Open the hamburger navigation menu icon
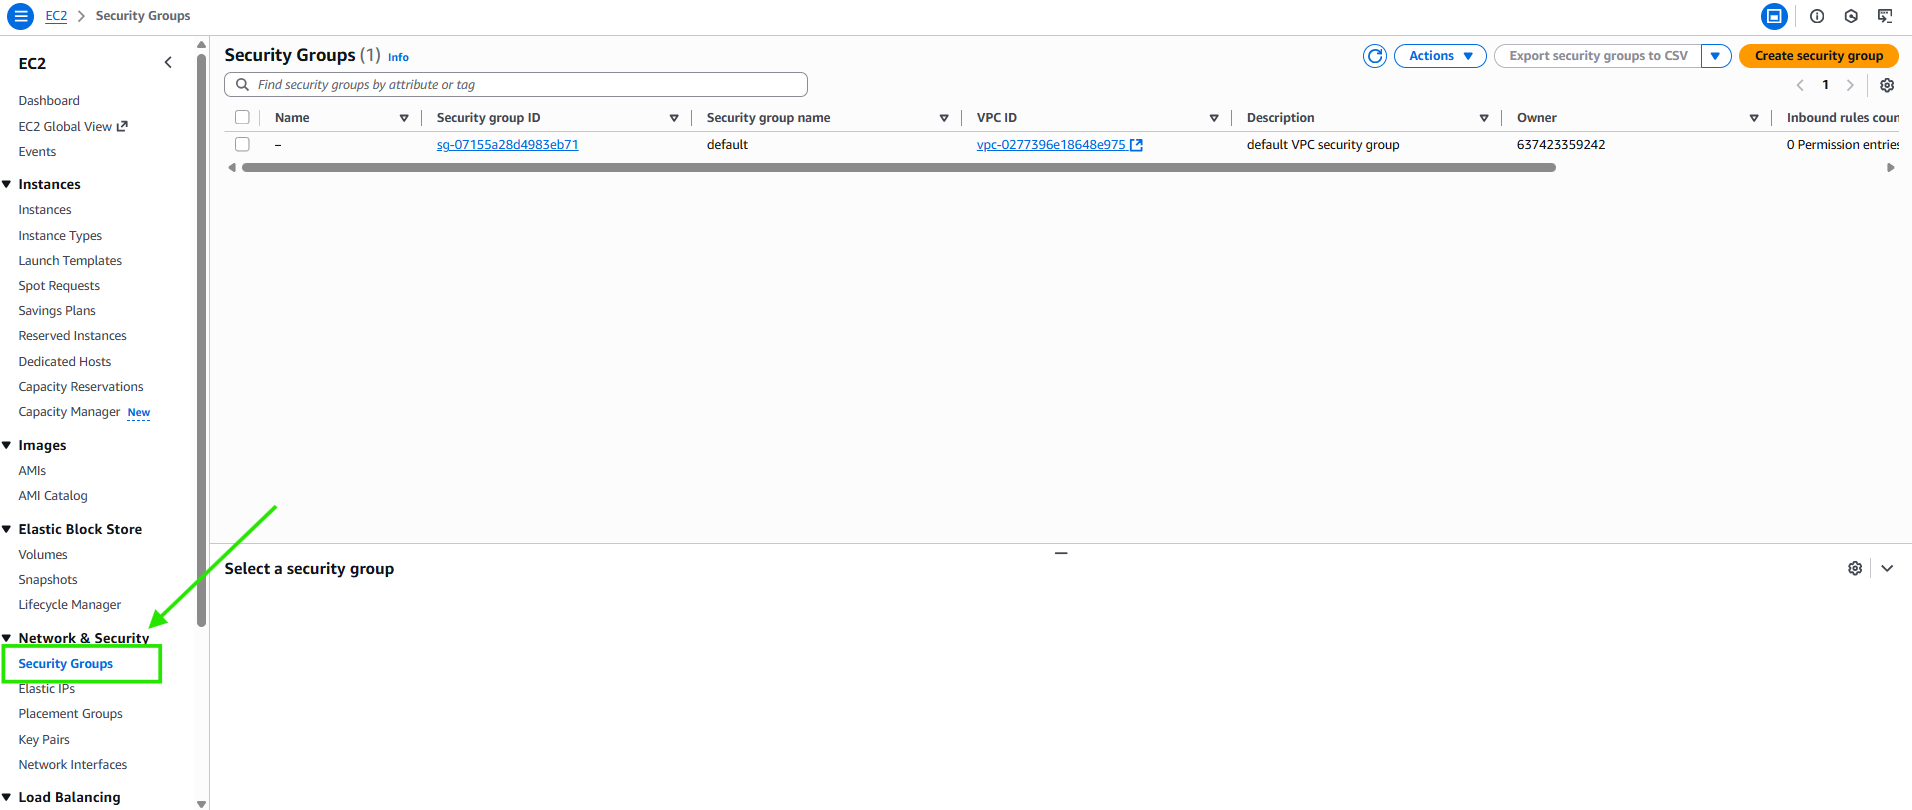1912x810 pixels. point(20,16)
